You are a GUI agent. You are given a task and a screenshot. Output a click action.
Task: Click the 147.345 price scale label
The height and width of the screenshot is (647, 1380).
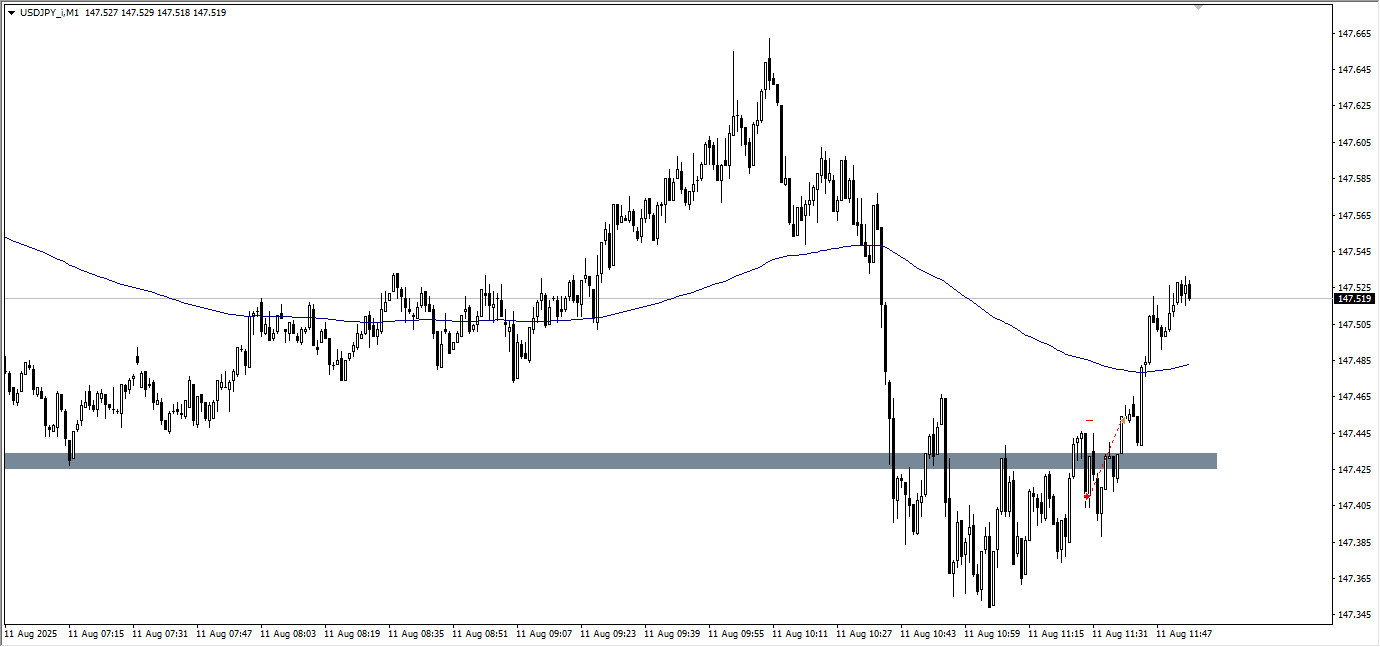coord(1354,615)
